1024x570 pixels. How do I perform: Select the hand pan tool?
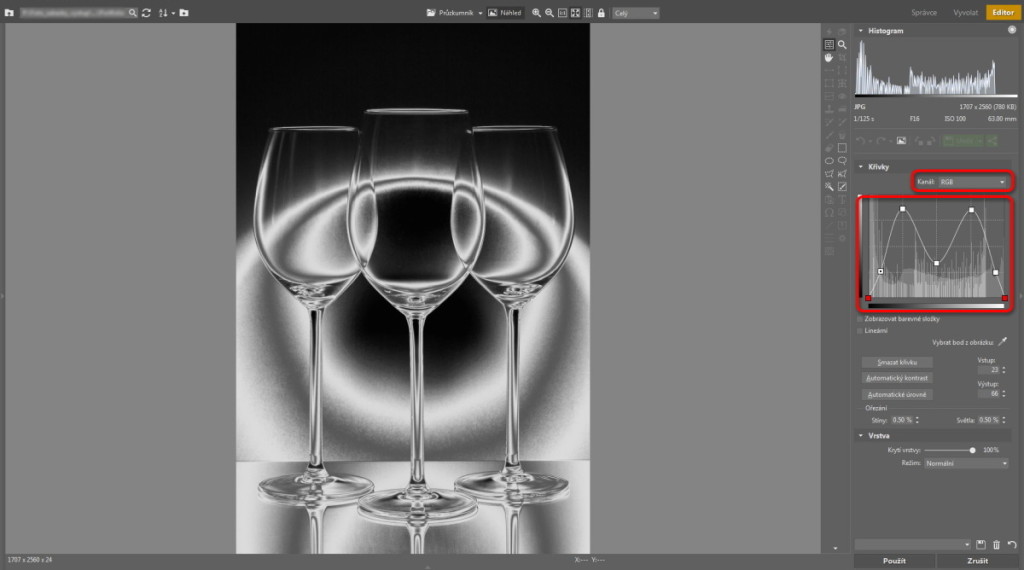coord(829,57)
